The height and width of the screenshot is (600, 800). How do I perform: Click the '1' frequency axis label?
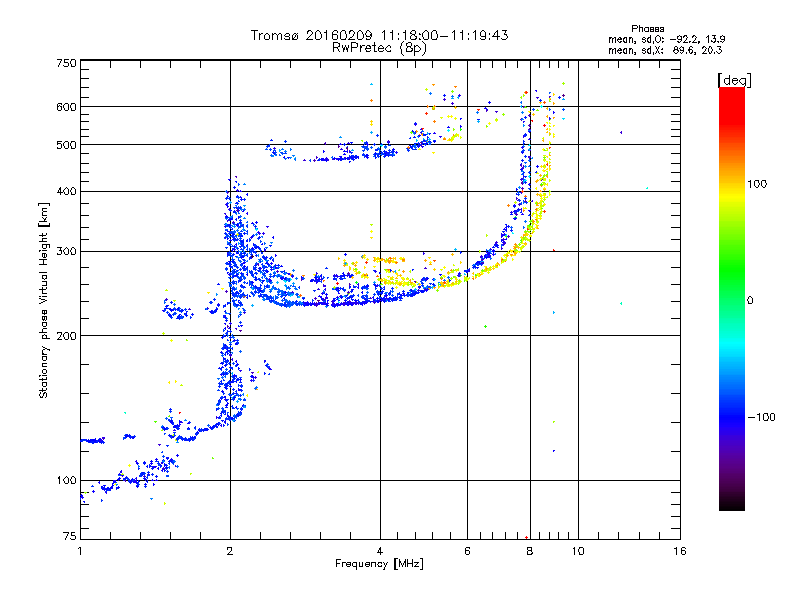pyautogui.click(x=80, y=551)
